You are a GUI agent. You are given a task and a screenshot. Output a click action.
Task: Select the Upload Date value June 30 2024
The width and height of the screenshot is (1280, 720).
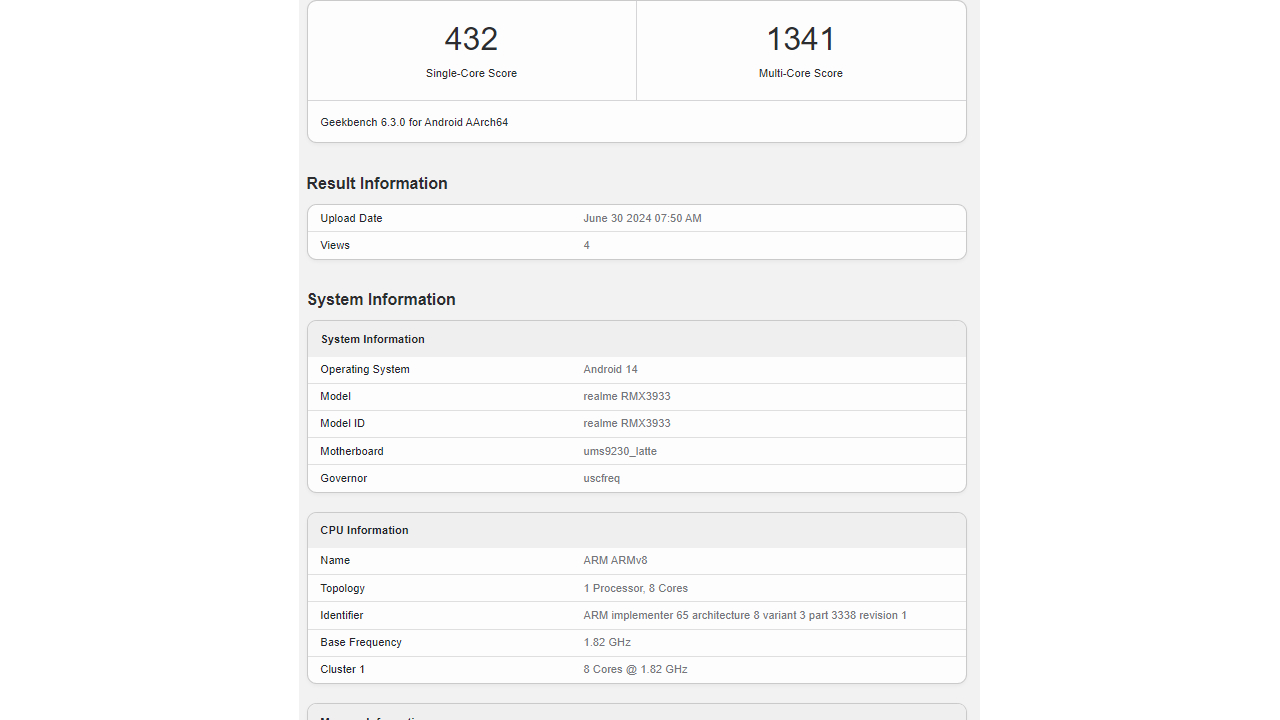click(642, 218)
